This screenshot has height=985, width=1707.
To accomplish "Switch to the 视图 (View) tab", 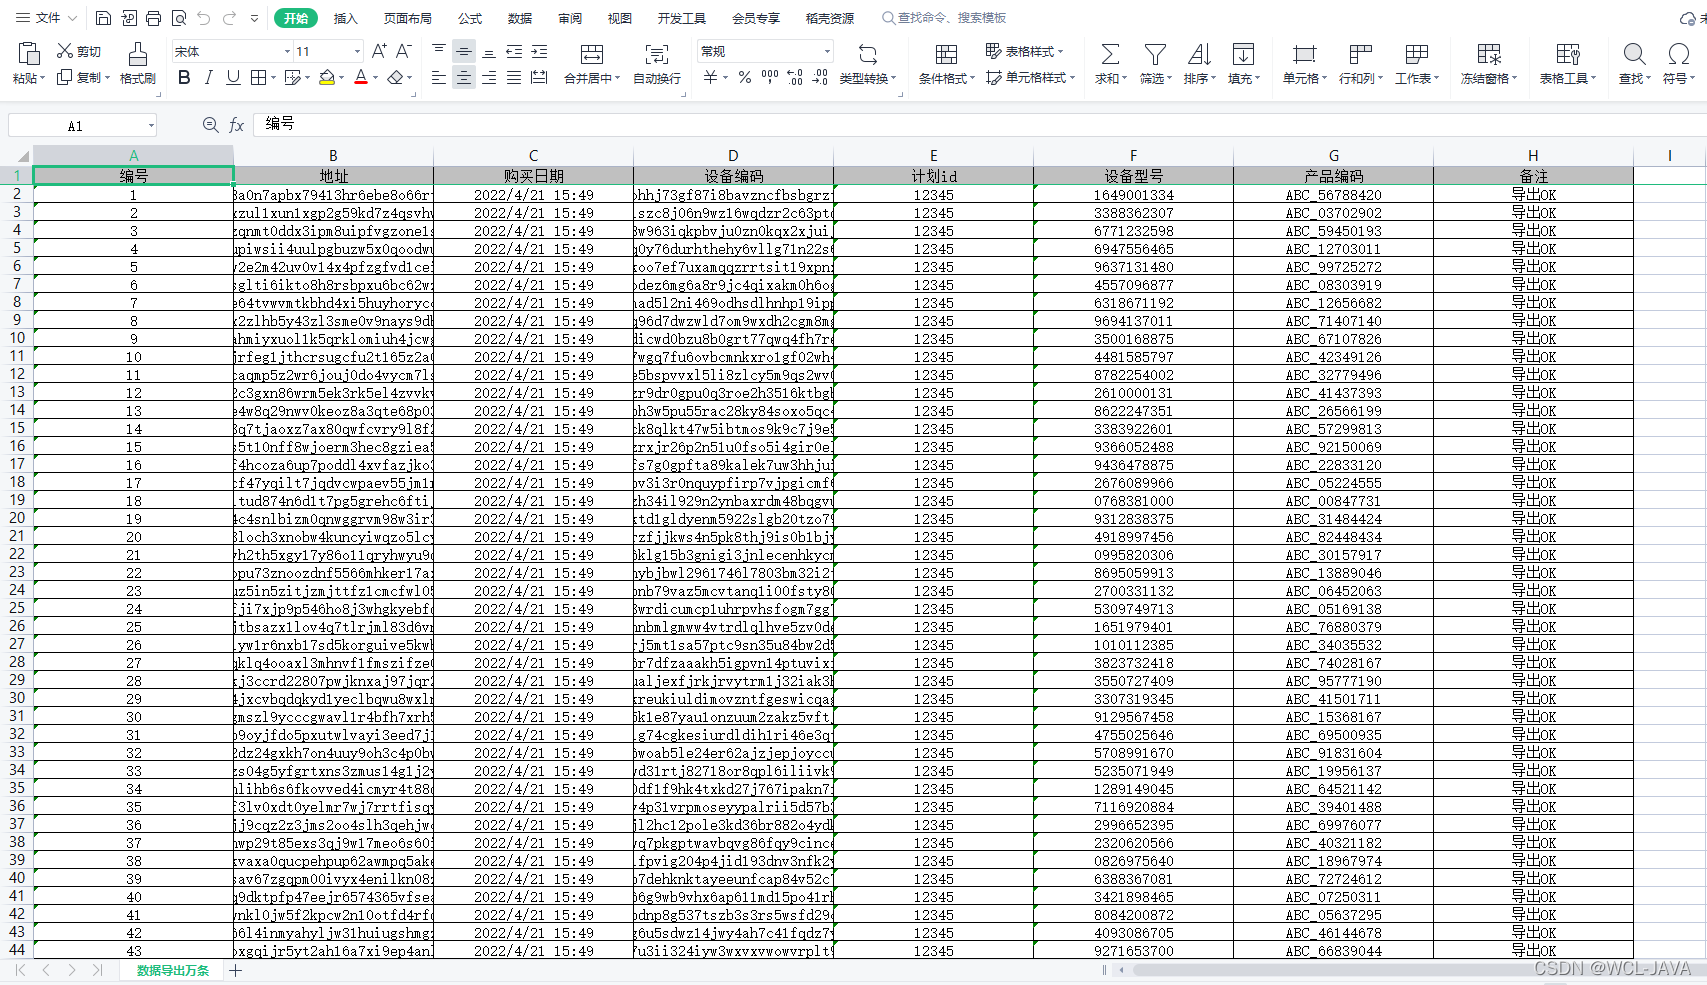I will click(620, 18).
